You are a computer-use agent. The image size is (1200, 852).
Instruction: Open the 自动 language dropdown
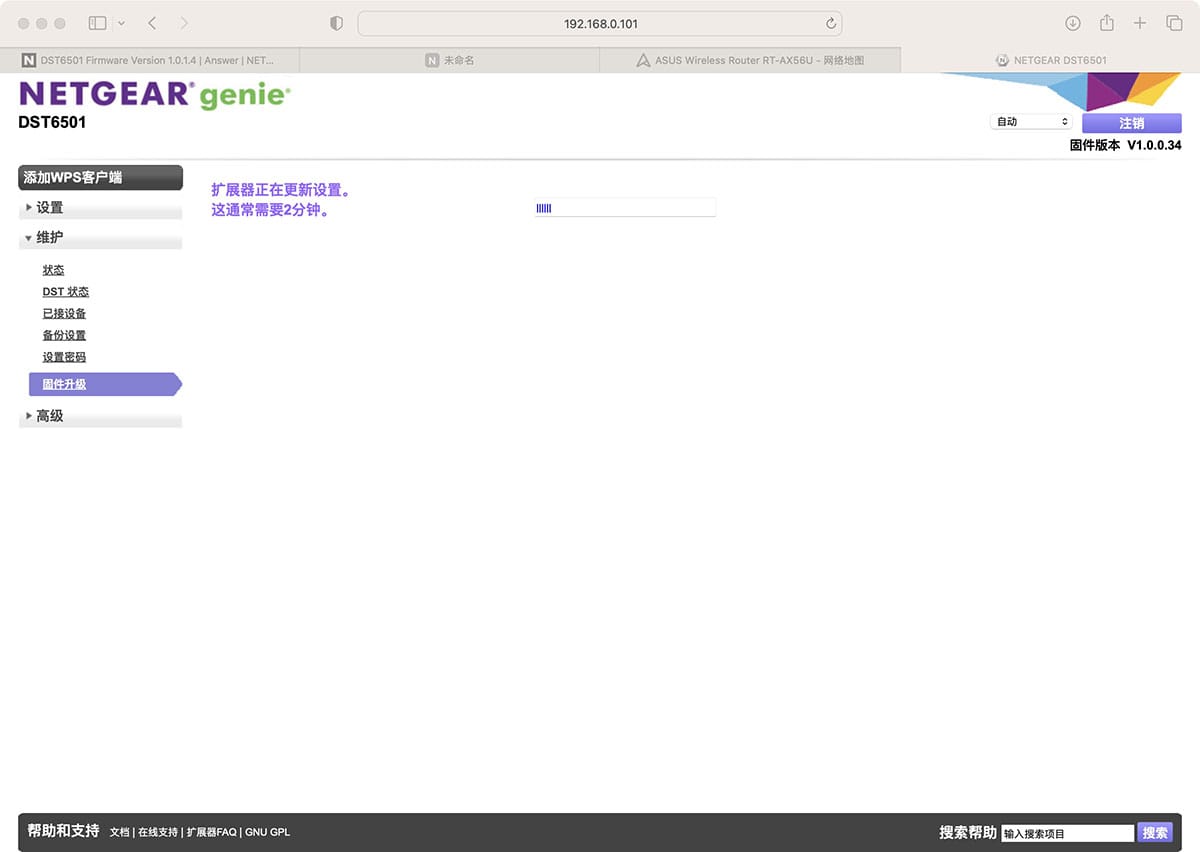click(x=1031, y=122)
